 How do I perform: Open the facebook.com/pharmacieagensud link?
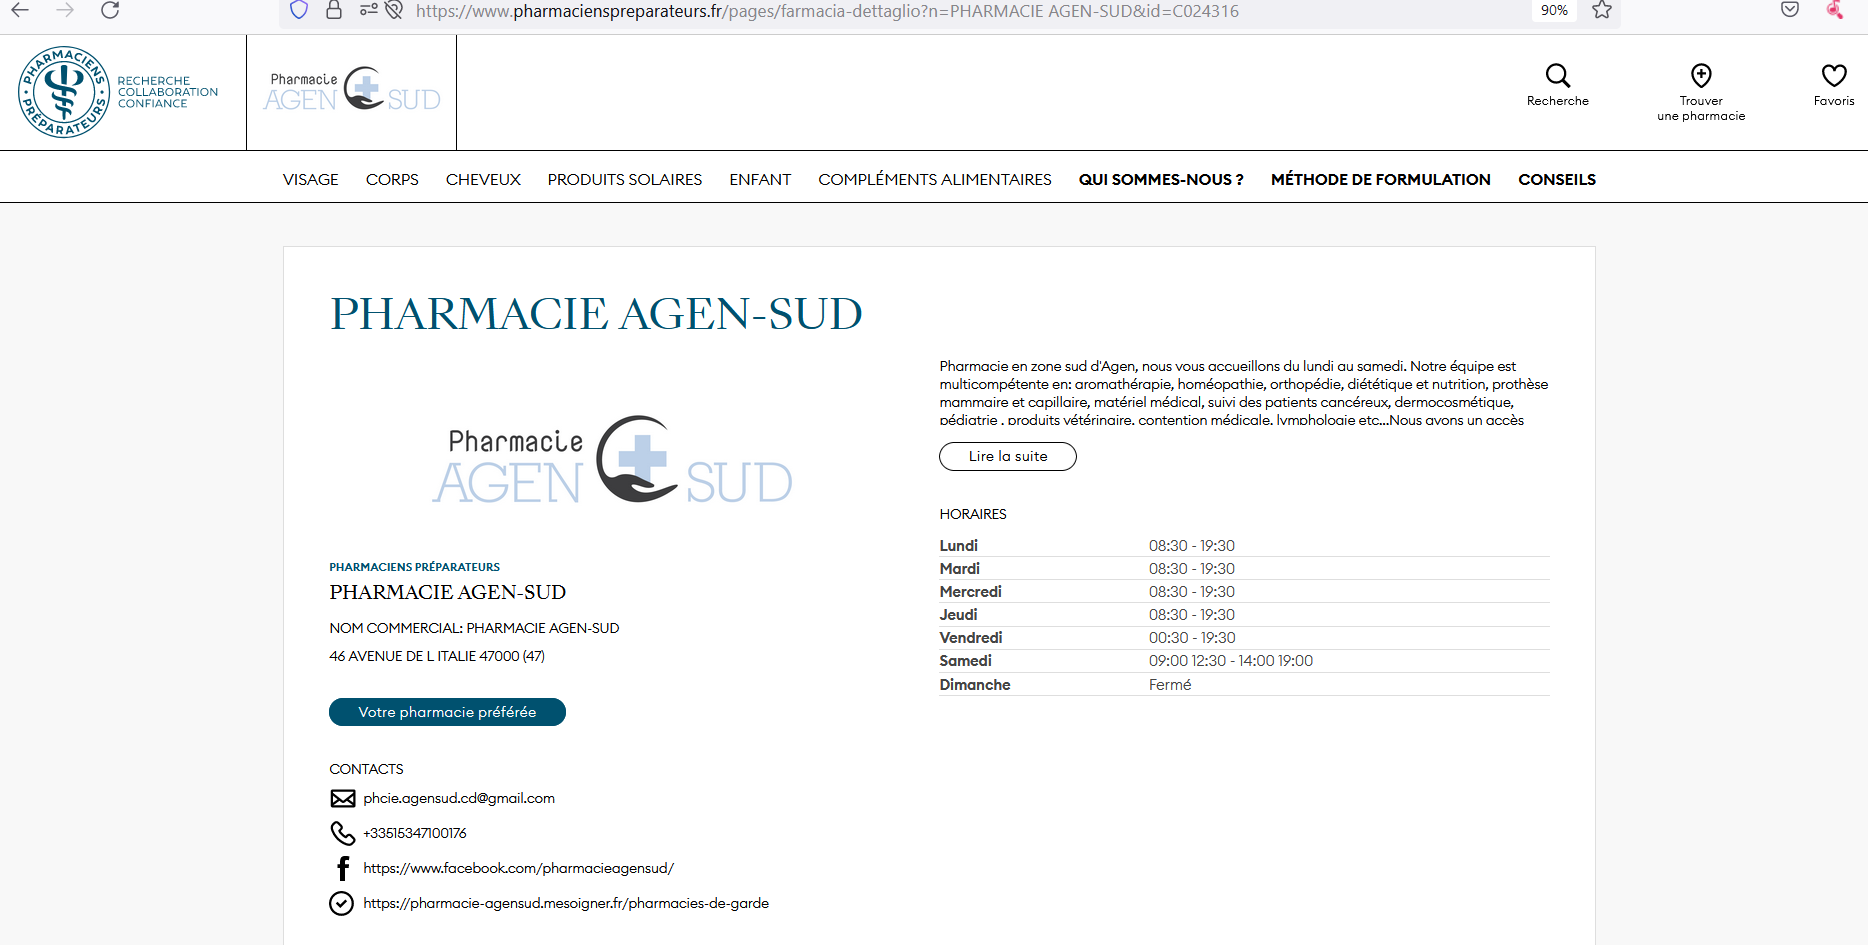pos(518,868)
